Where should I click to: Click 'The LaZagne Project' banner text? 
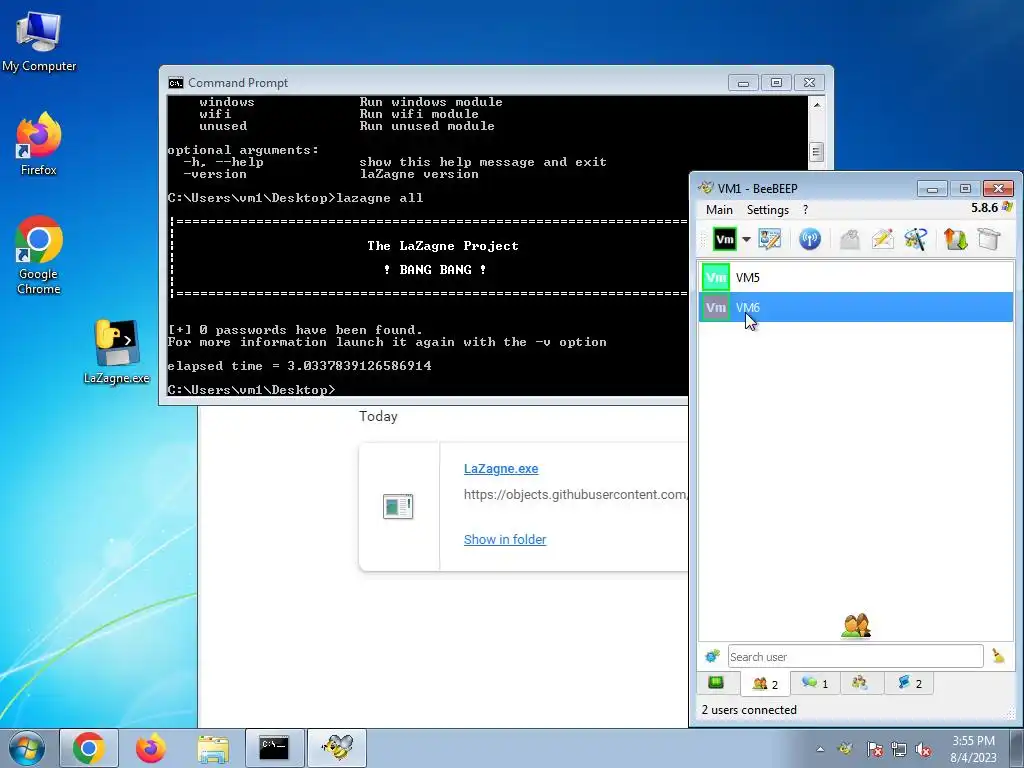coord(443,246)
